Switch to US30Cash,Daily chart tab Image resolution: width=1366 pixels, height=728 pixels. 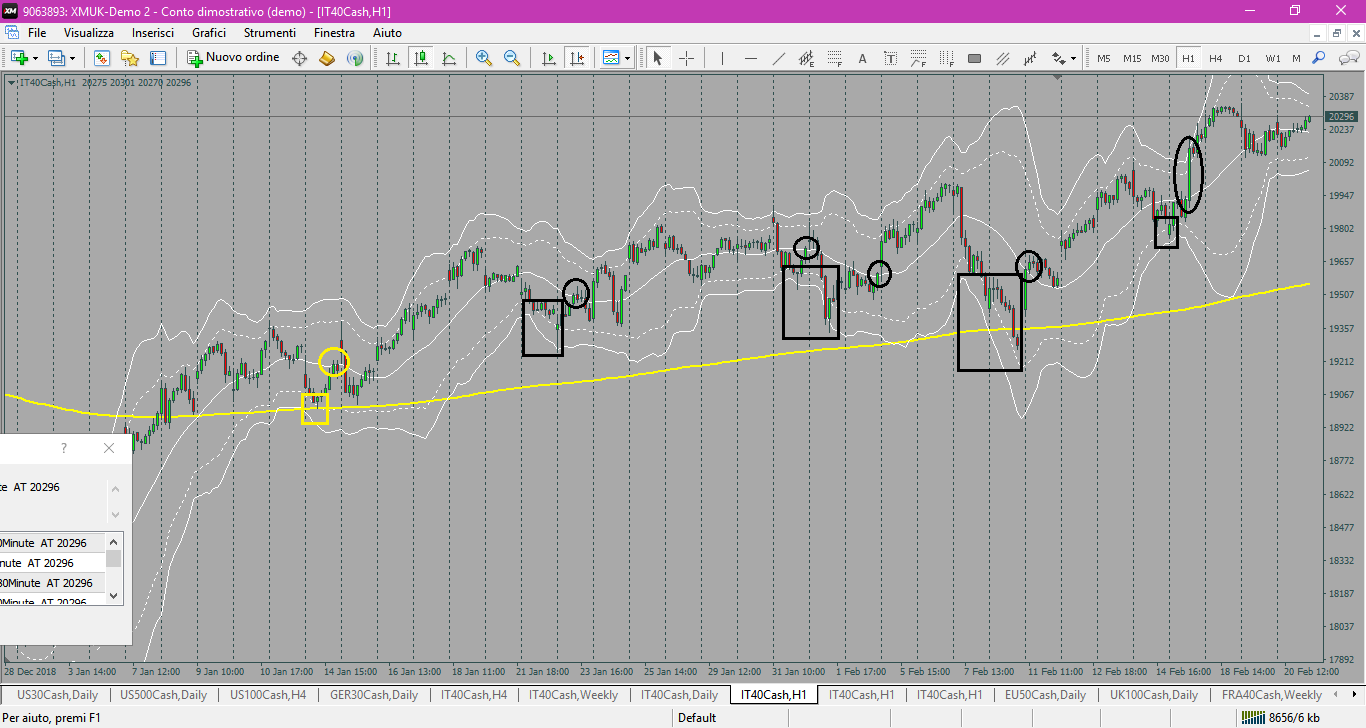click(58, 694)
